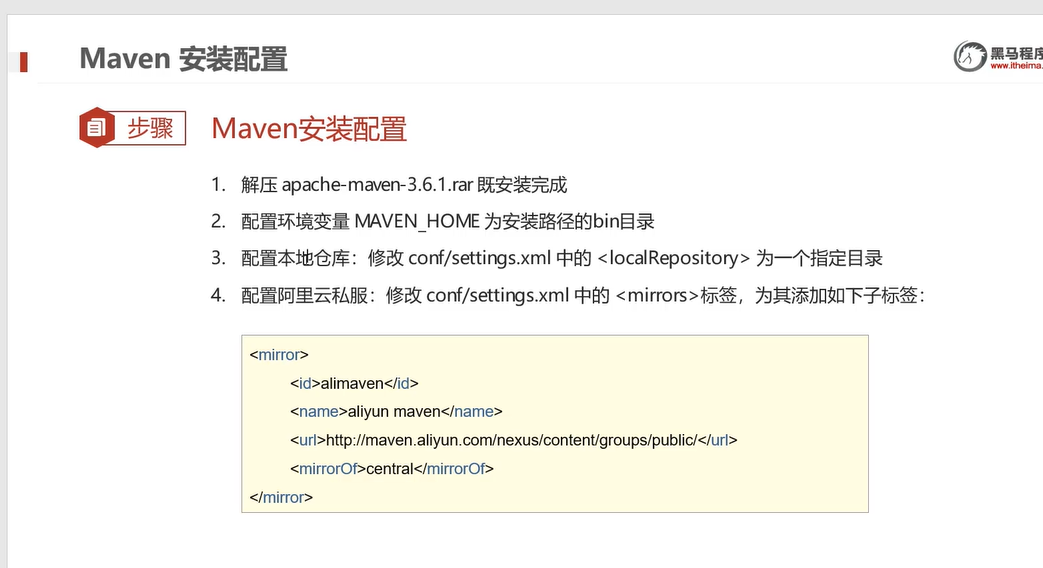Click step 4 text about 阿里云私服
Screen dimensions: 1043x568
[583, 295]
